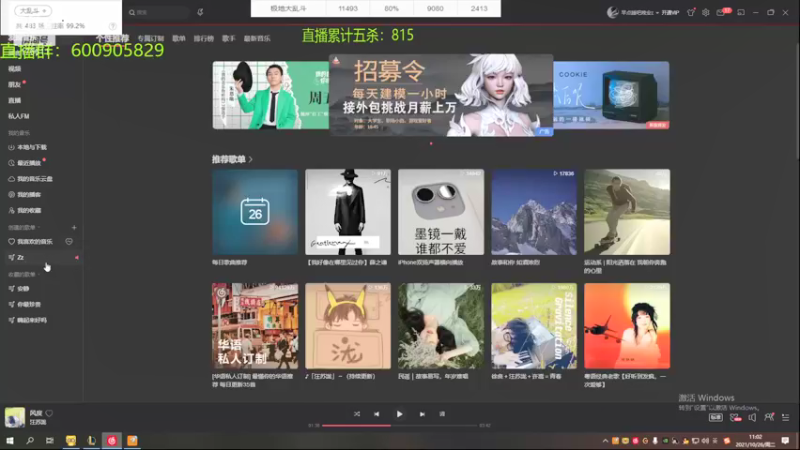
Task: Skip to the next track
Action: (422, 414)
